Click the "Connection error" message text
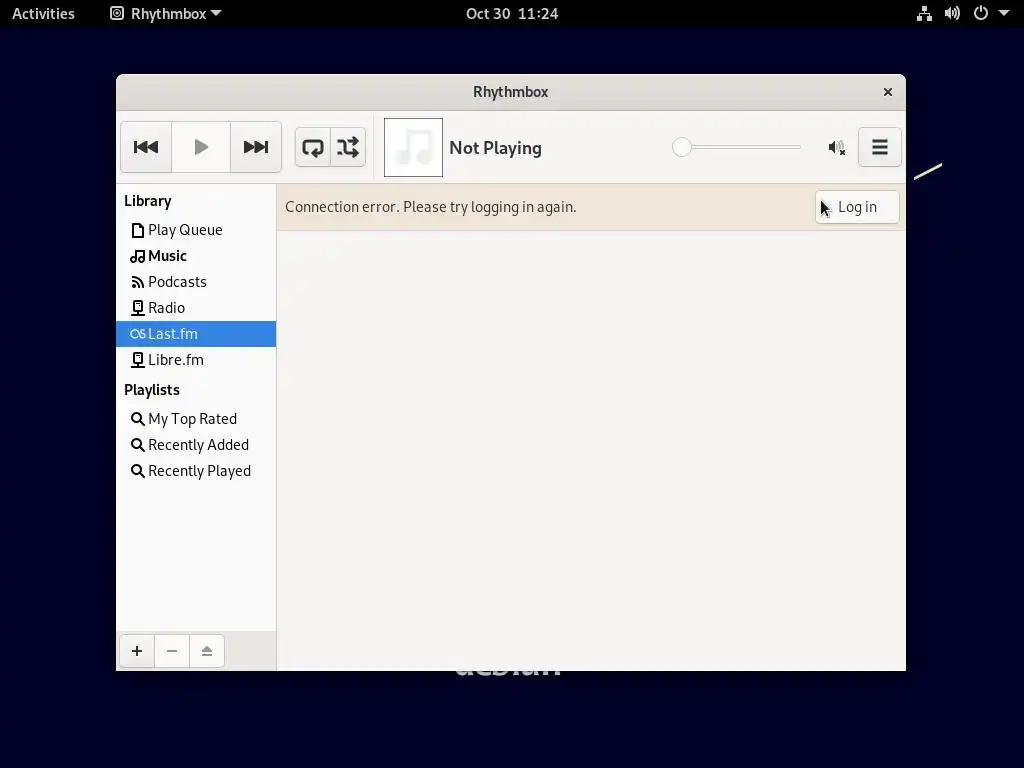 pyautogui.click(x=431, y=207)
